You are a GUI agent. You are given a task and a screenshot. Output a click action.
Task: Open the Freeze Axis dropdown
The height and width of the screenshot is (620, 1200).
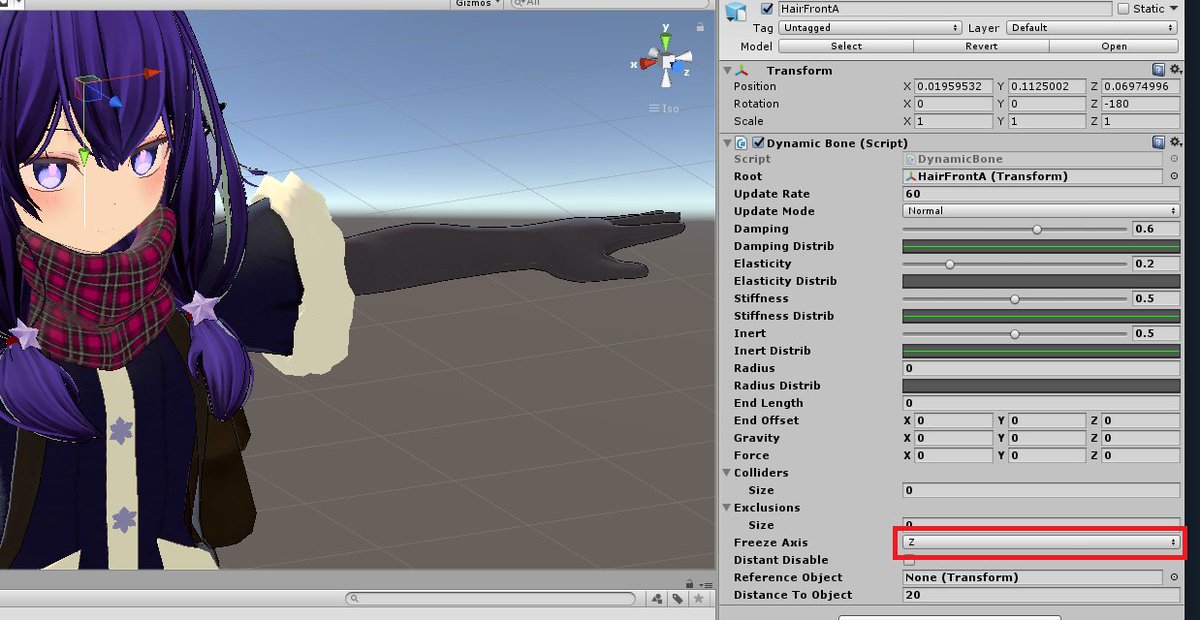pyautogui.click(x=1041, y=542)
